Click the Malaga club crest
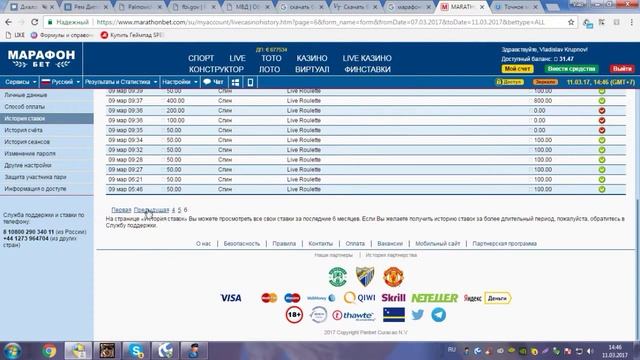 [x=365, y=277]
